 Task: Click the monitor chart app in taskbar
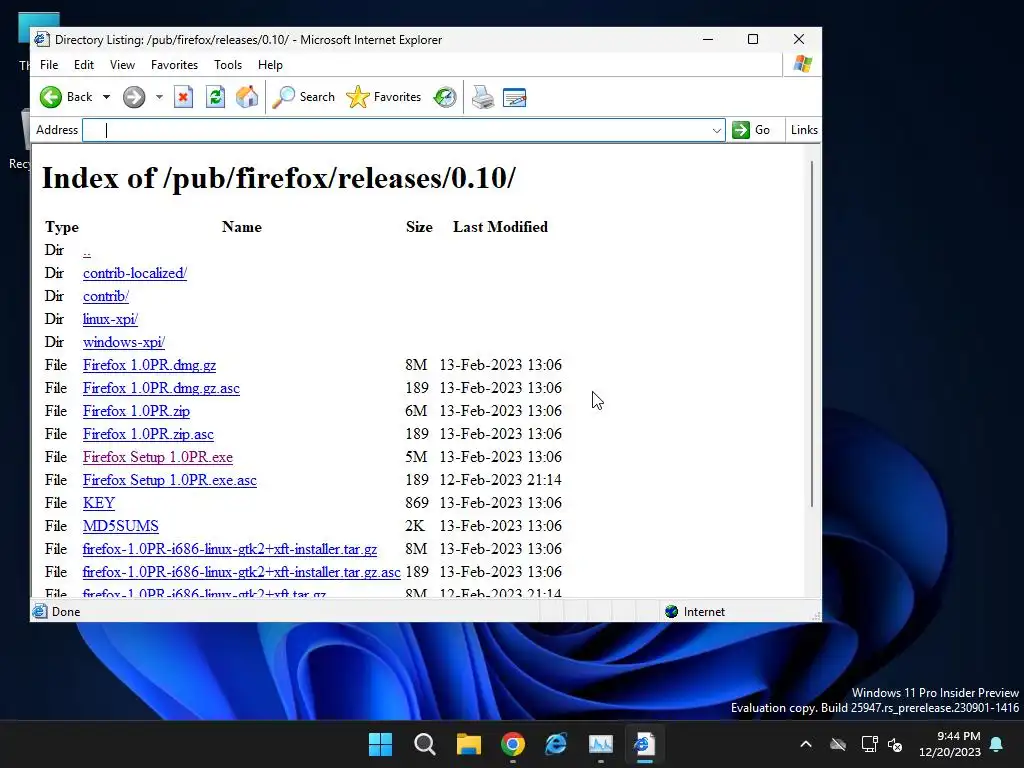601,744
